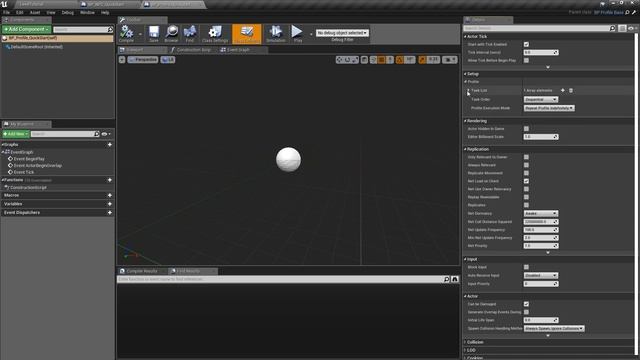Toggle Actor Hidden In Game checkbox
The width and height of the screenshot is (640, 360).
pos(526,129)
